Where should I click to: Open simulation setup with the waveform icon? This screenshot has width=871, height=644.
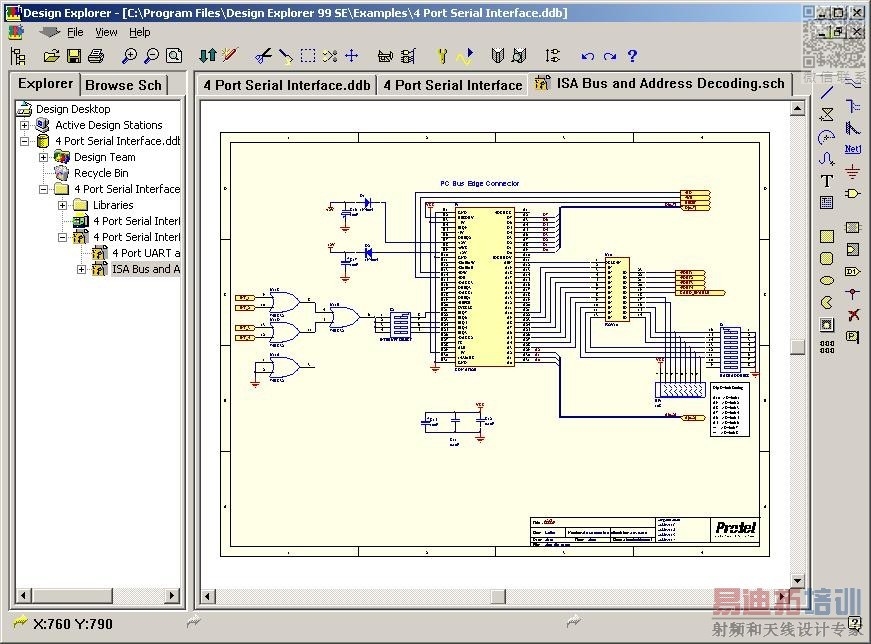(465, 56)
